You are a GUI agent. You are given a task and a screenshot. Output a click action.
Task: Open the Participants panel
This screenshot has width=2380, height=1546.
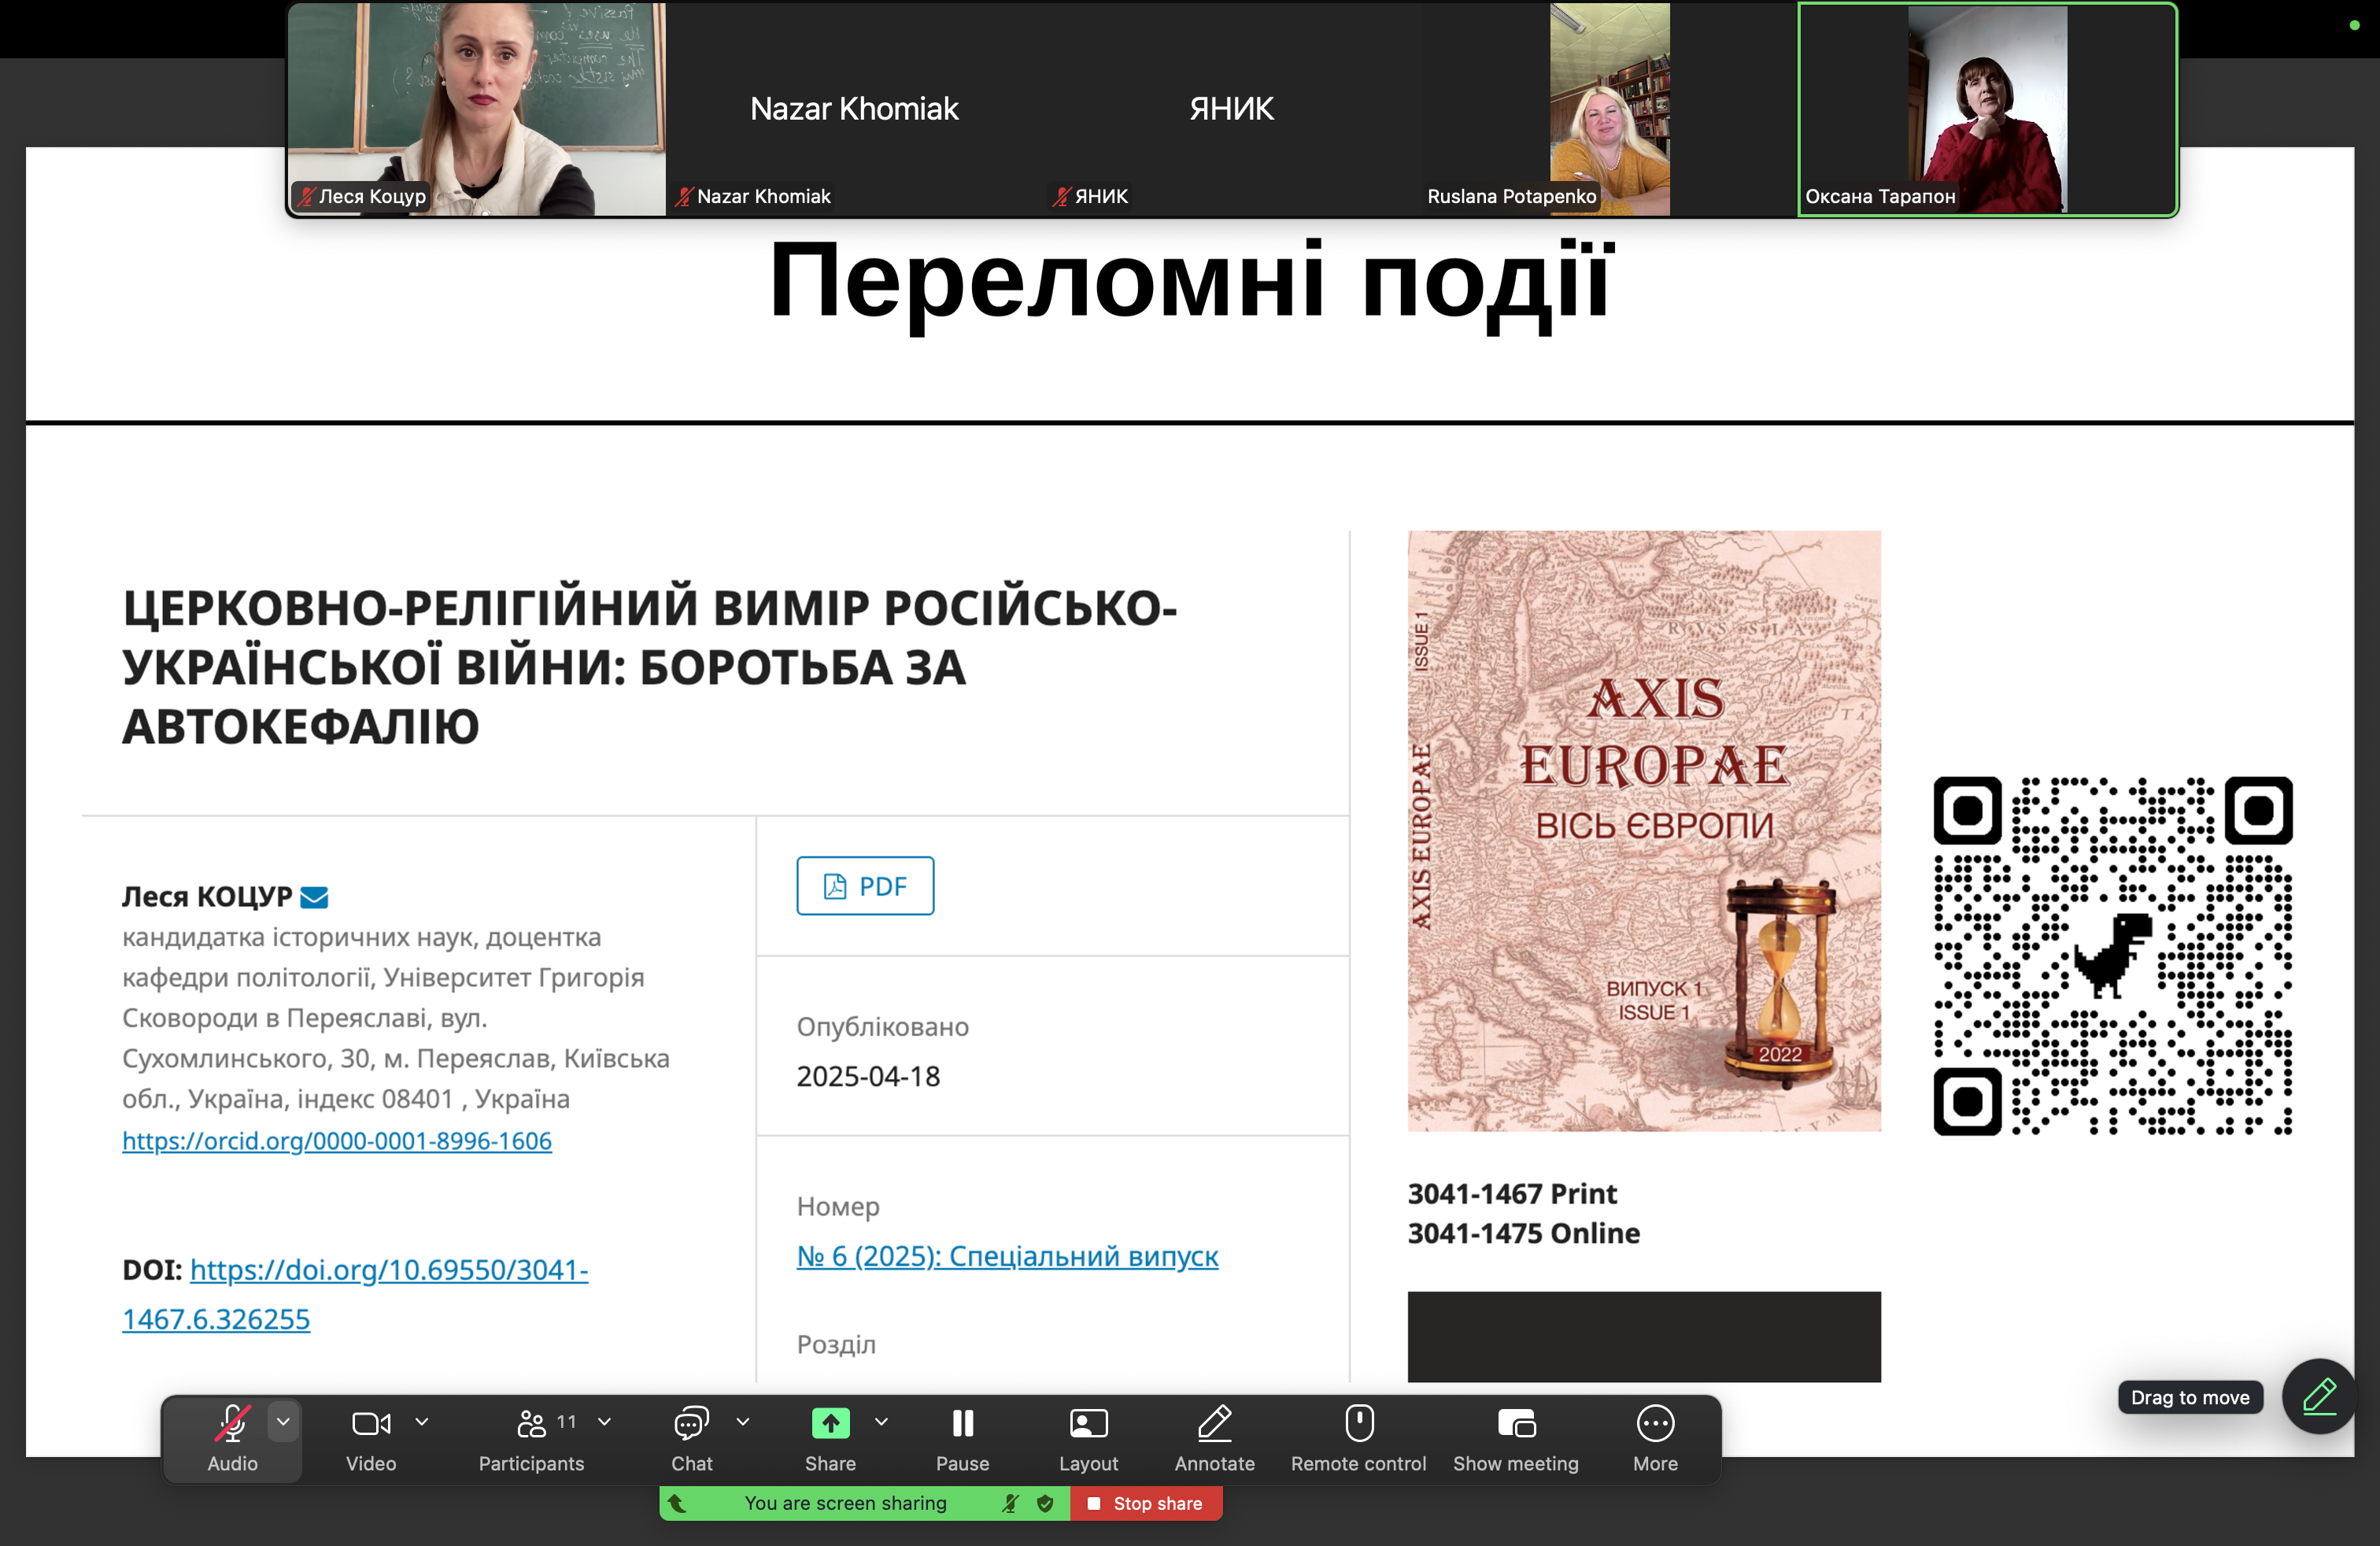[x=531, y=1422]
